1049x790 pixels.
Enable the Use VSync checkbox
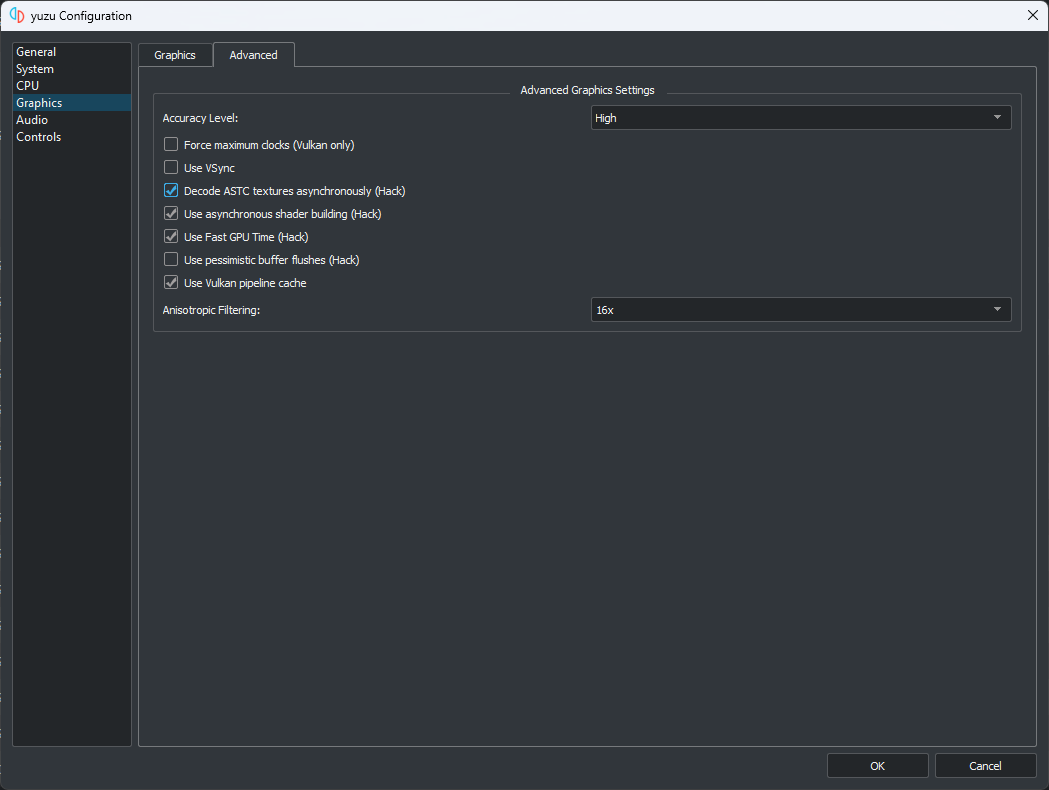(171, 167)
